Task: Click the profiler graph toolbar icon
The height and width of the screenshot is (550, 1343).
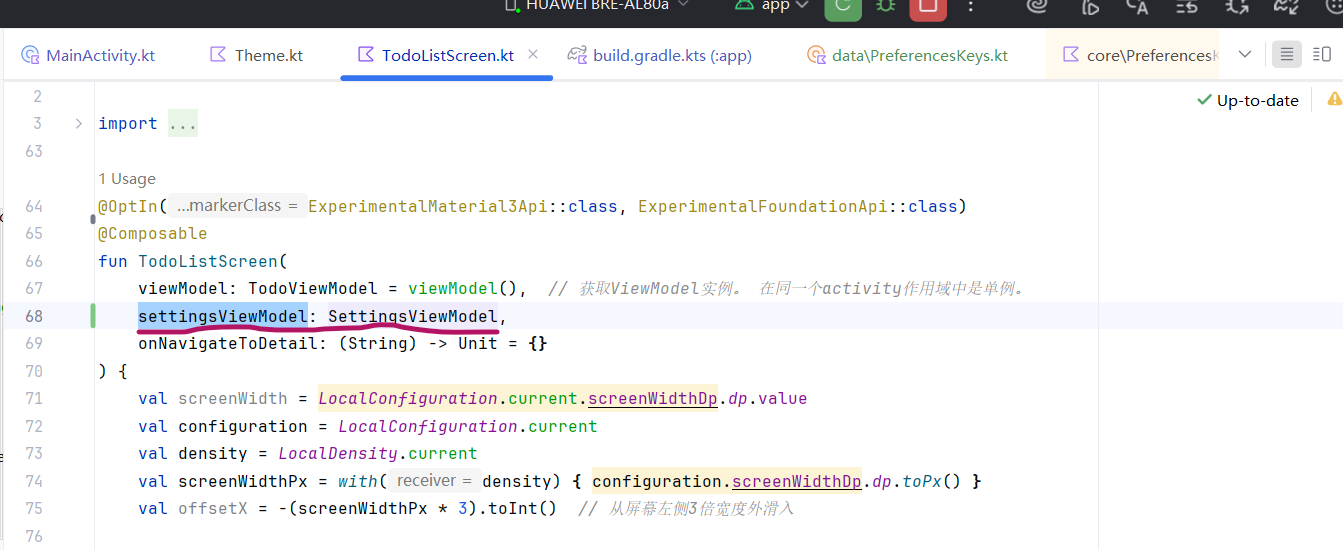Action: [x=1287, y=5]
